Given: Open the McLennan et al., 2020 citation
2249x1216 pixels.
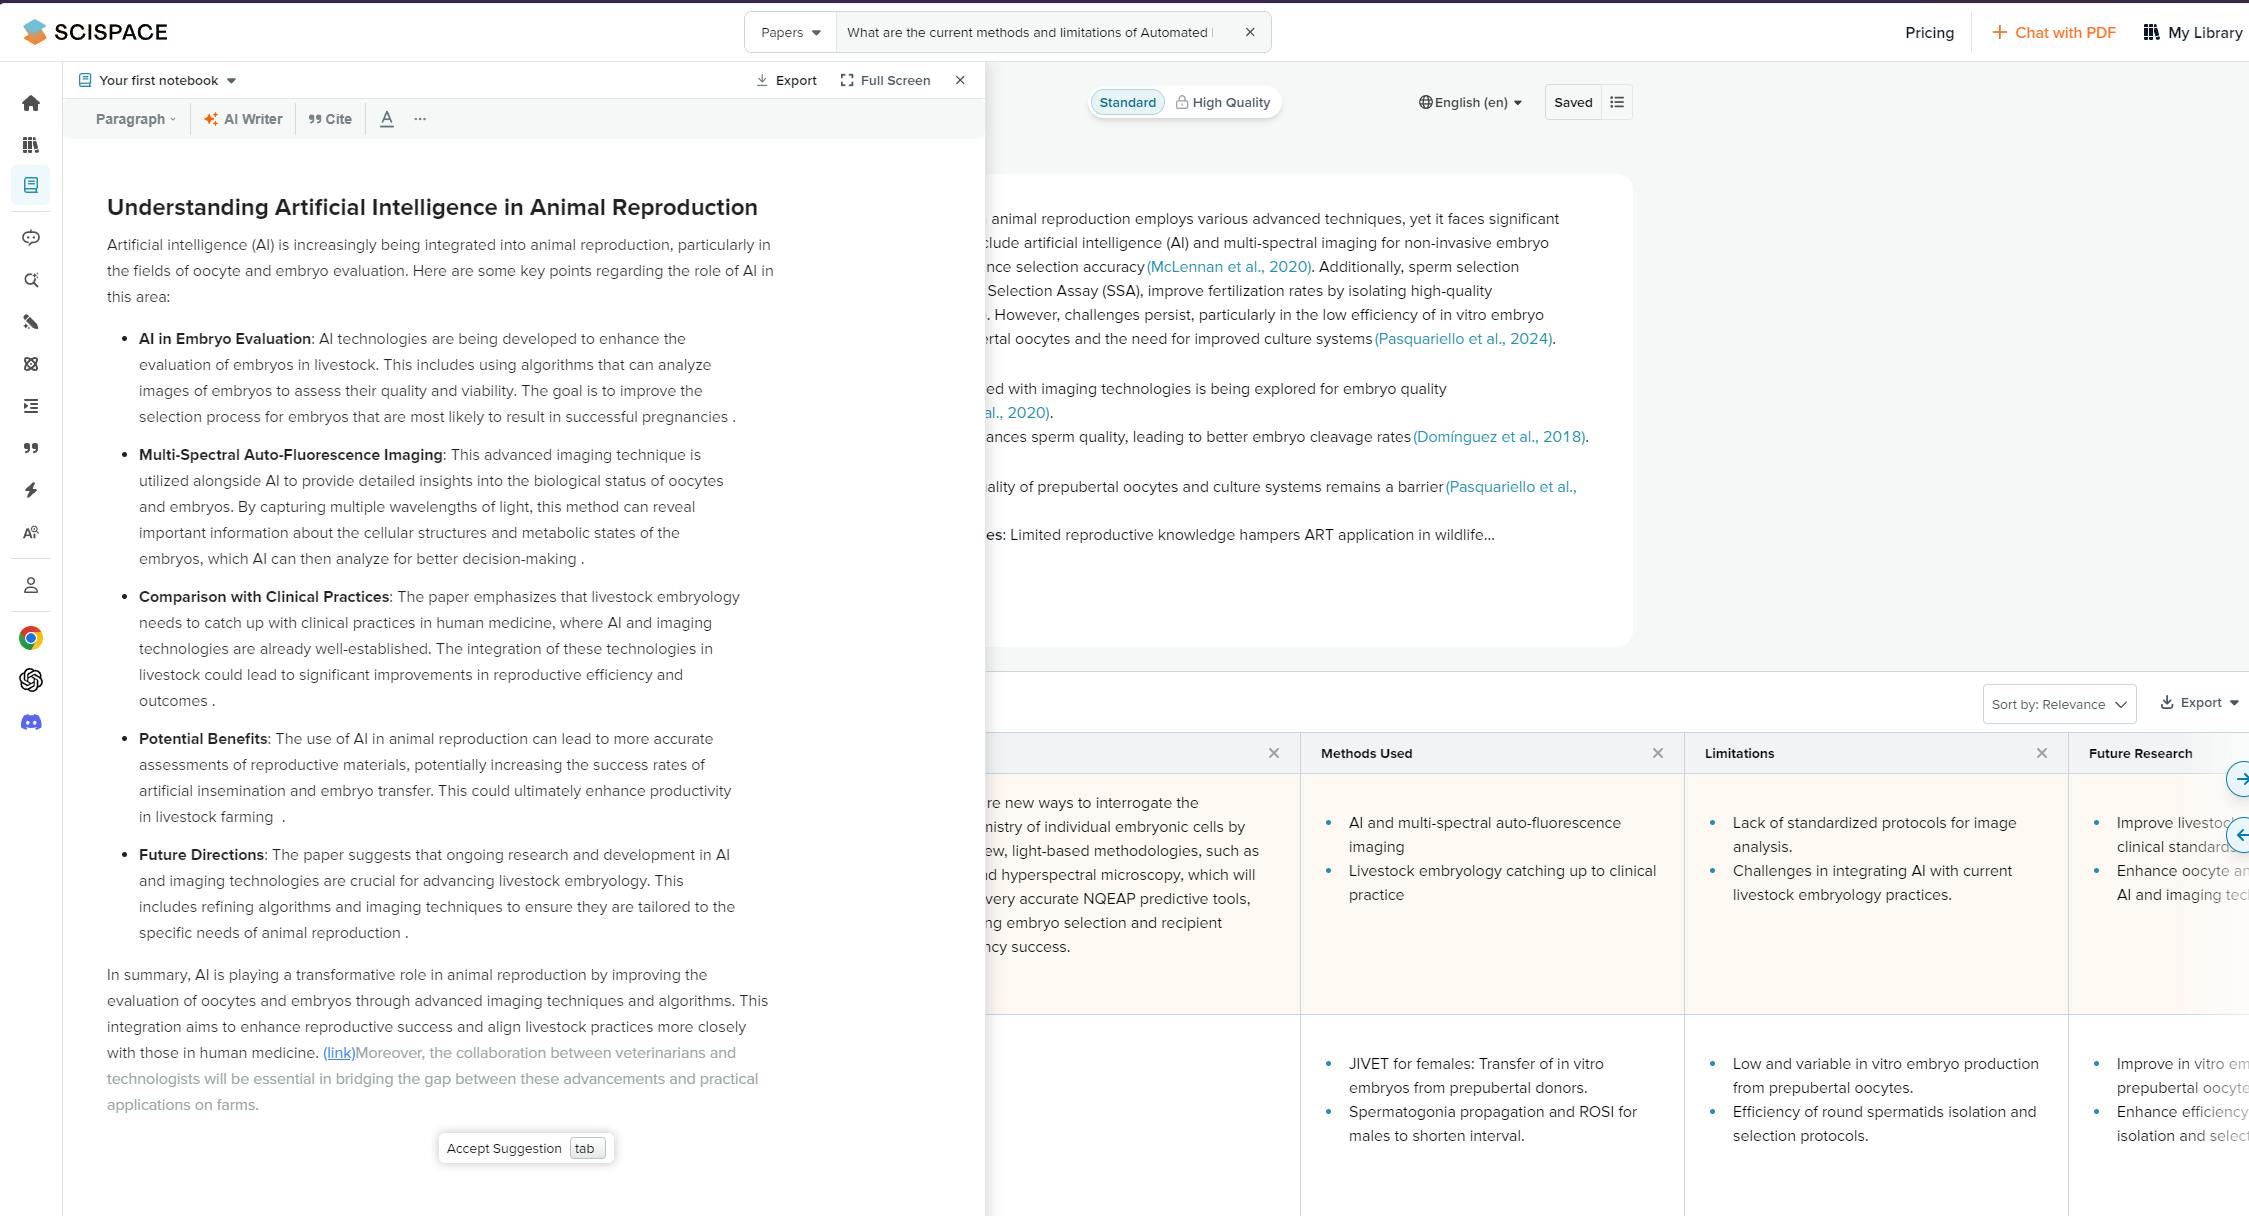Looking at the screenshot, I should 1229,267.
